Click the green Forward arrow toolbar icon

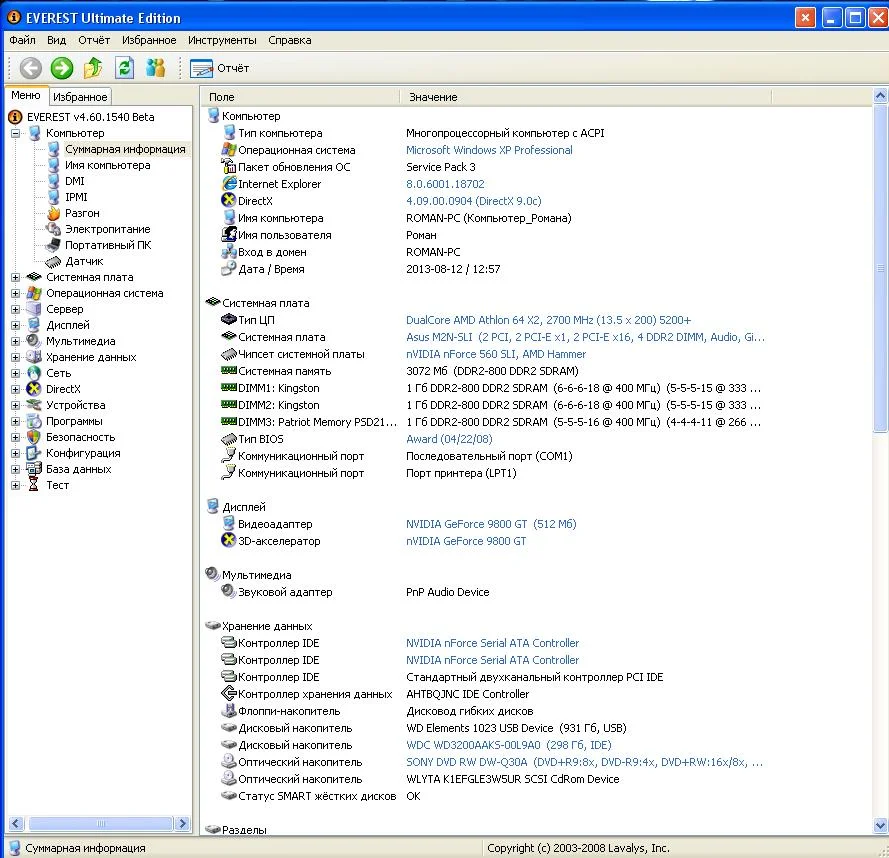point(62,68)
